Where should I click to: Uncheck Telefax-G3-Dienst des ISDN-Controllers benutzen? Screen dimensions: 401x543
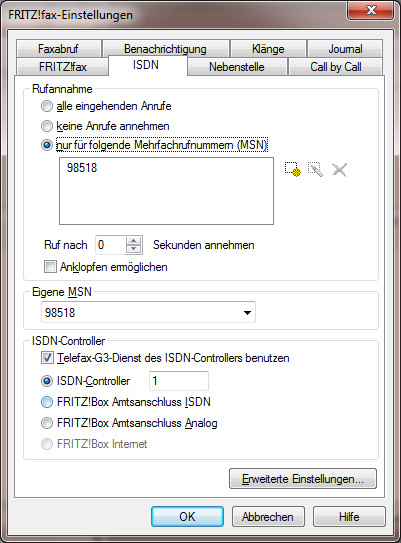coord(47,358)
